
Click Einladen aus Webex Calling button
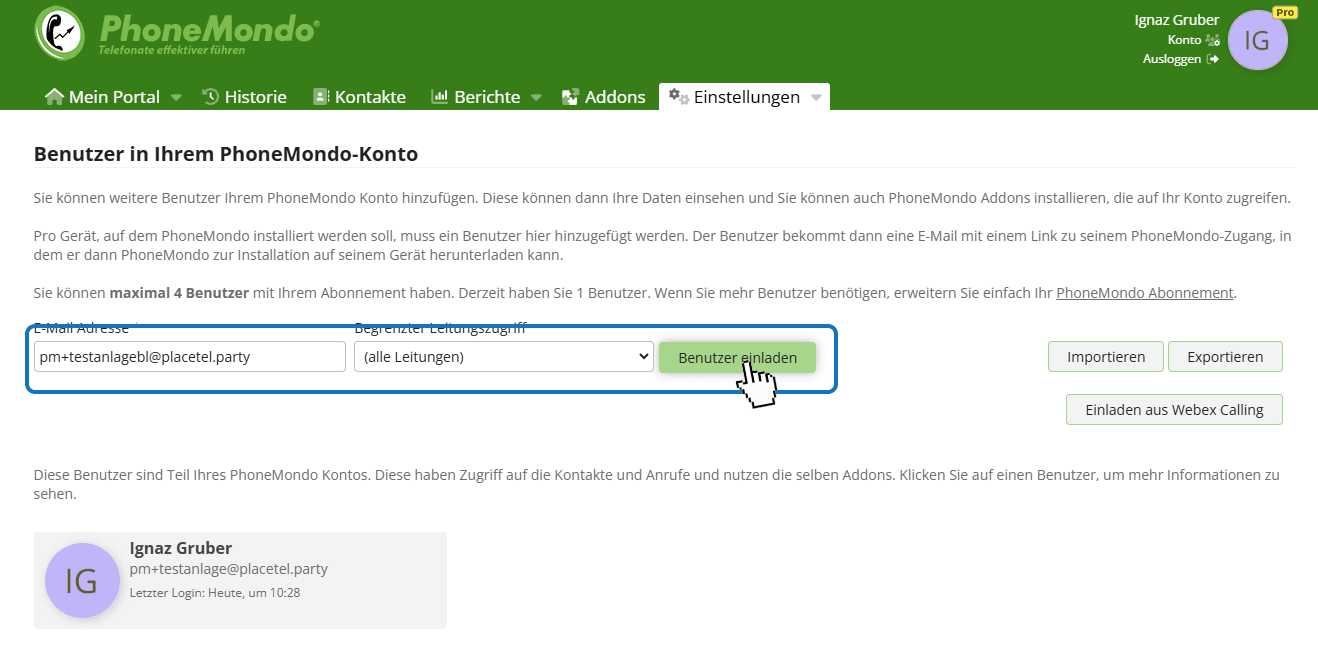[x=1174, y=410]
